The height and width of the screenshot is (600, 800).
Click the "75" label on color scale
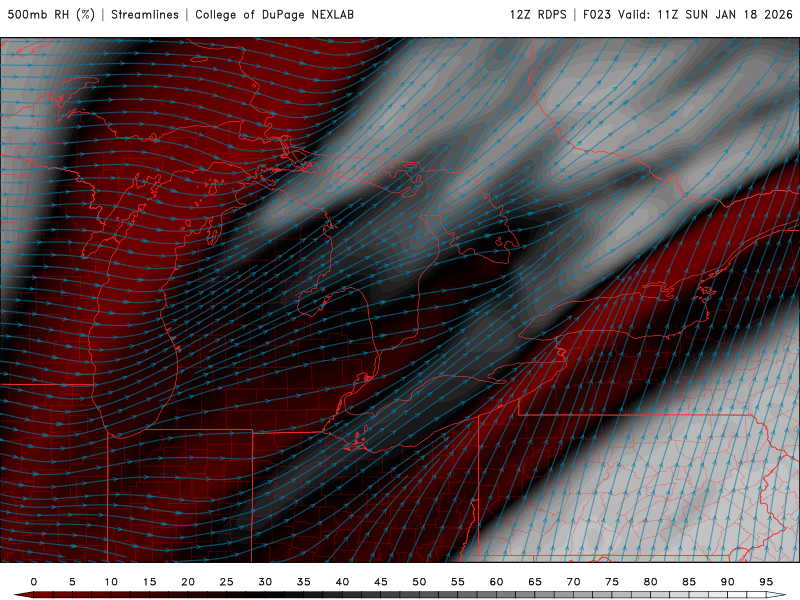tap(612, 582)
